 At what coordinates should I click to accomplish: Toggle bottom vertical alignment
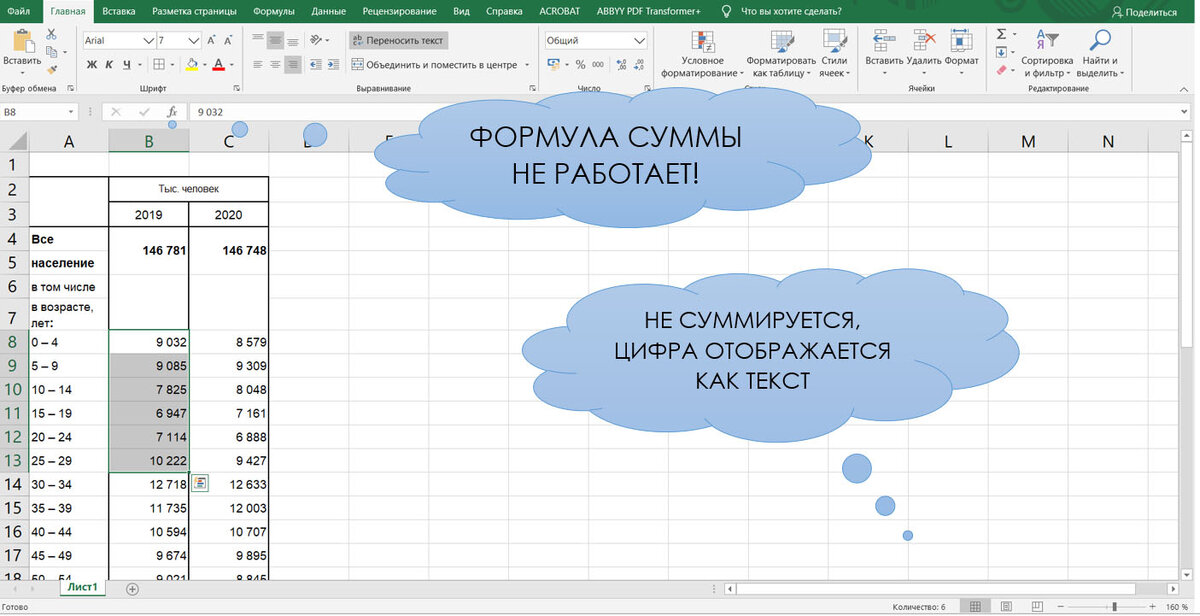point(293,40)
